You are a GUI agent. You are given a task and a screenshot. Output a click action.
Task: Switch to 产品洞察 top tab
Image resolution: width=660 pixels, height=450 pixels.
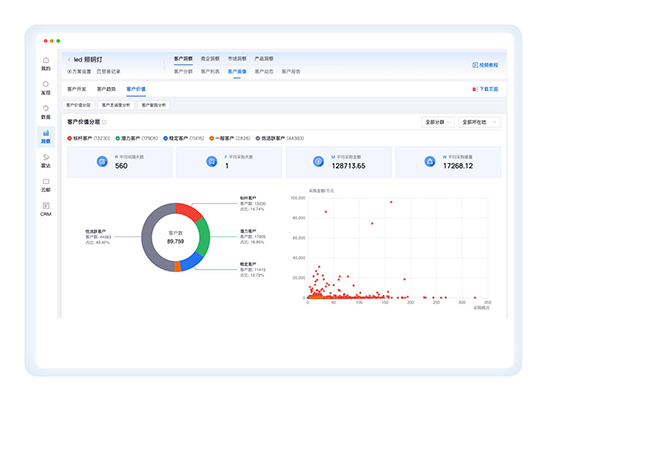[264, 59]
